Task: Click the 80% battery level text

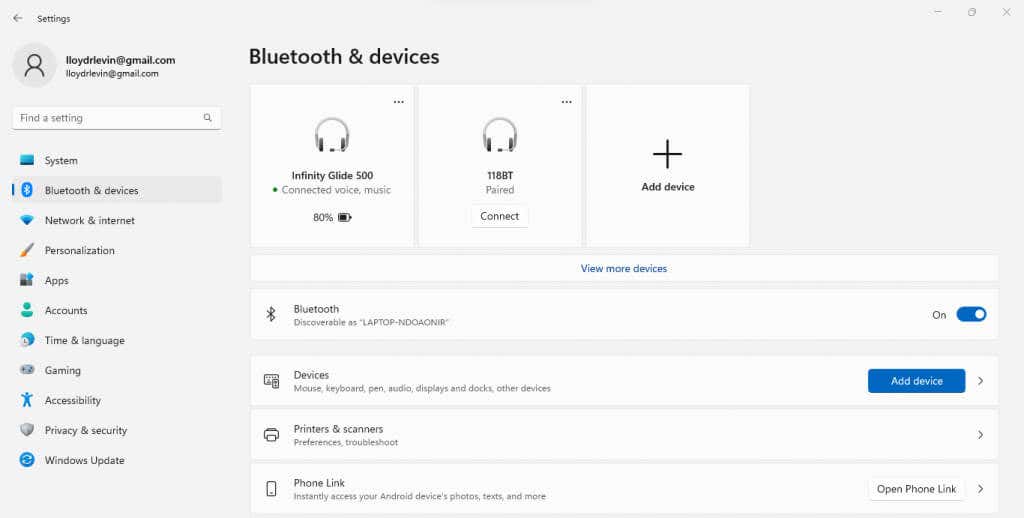Action: pos(323,218)
